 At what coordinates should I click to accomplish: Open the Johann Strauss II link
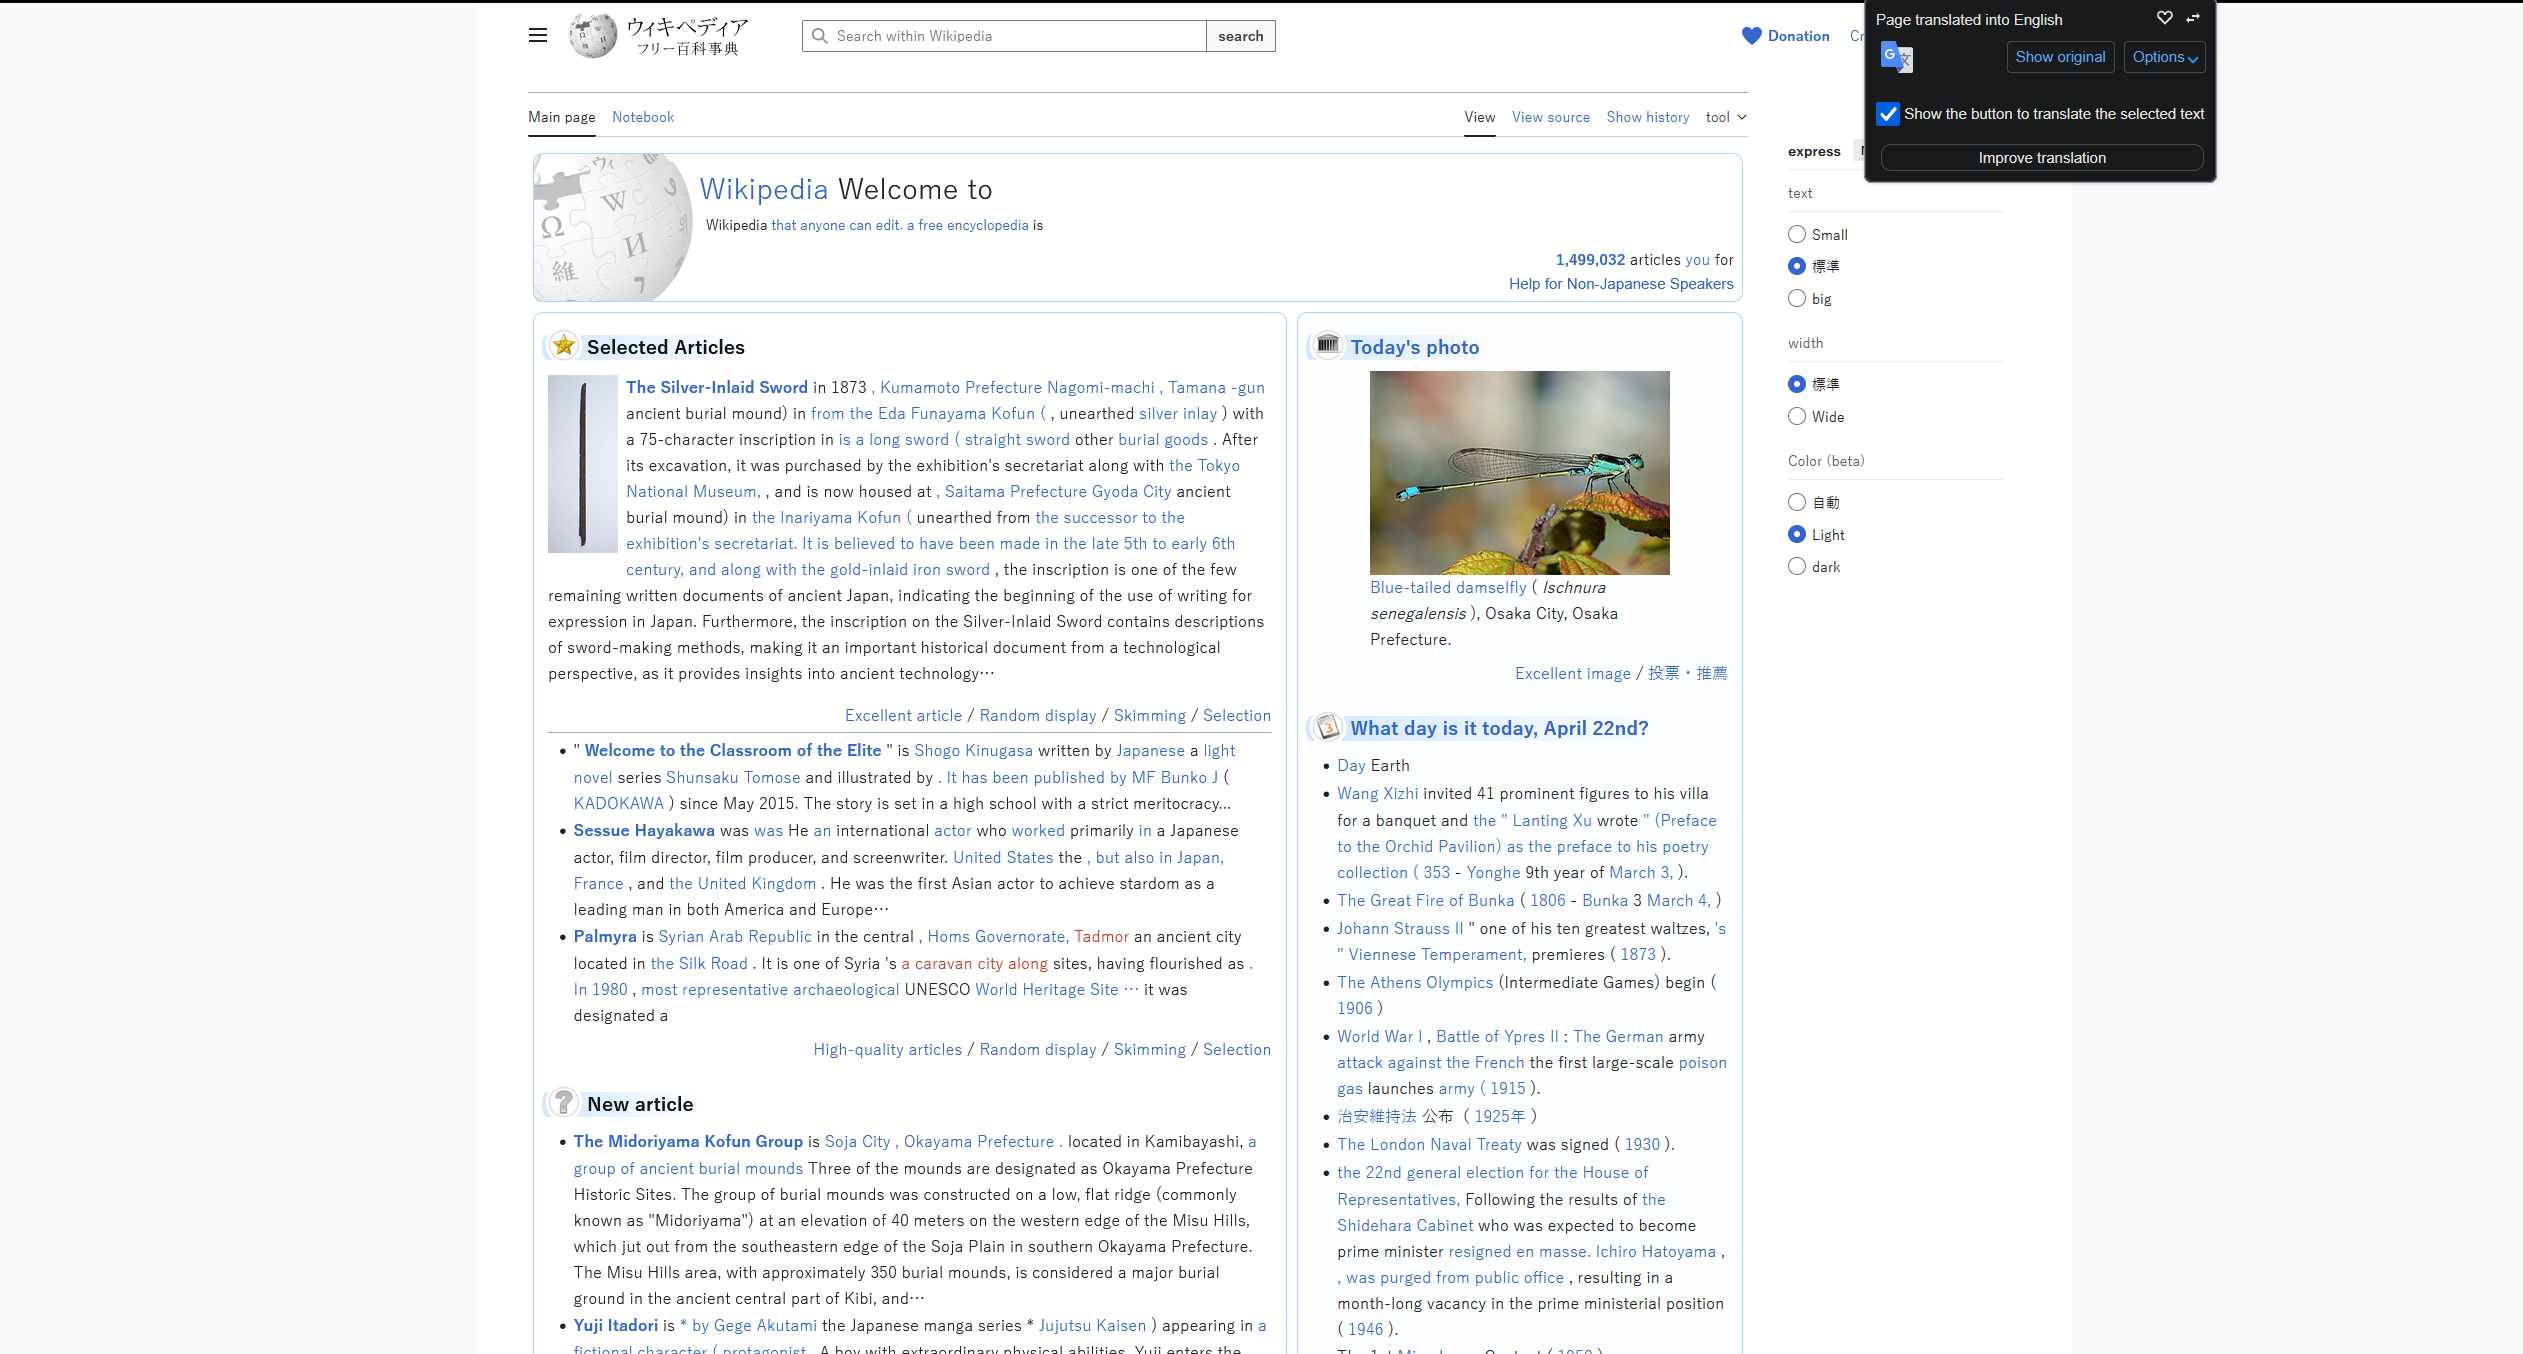pyautogui.click(x=1400, y=928)
